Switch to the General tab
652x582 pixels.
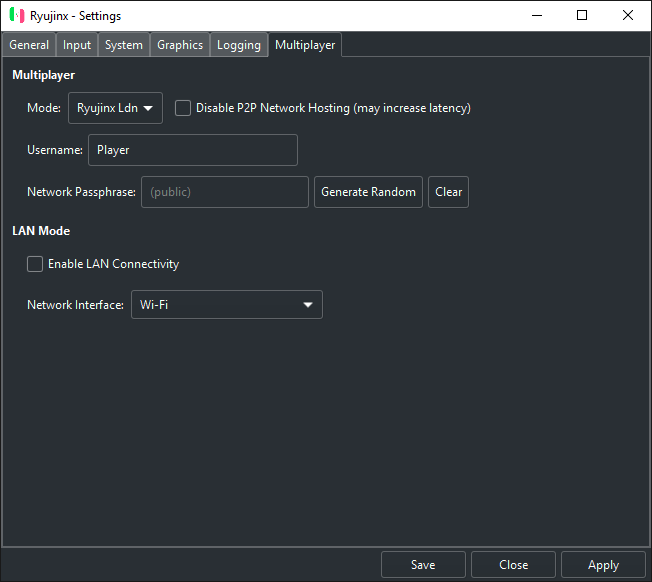click(29, 45)
